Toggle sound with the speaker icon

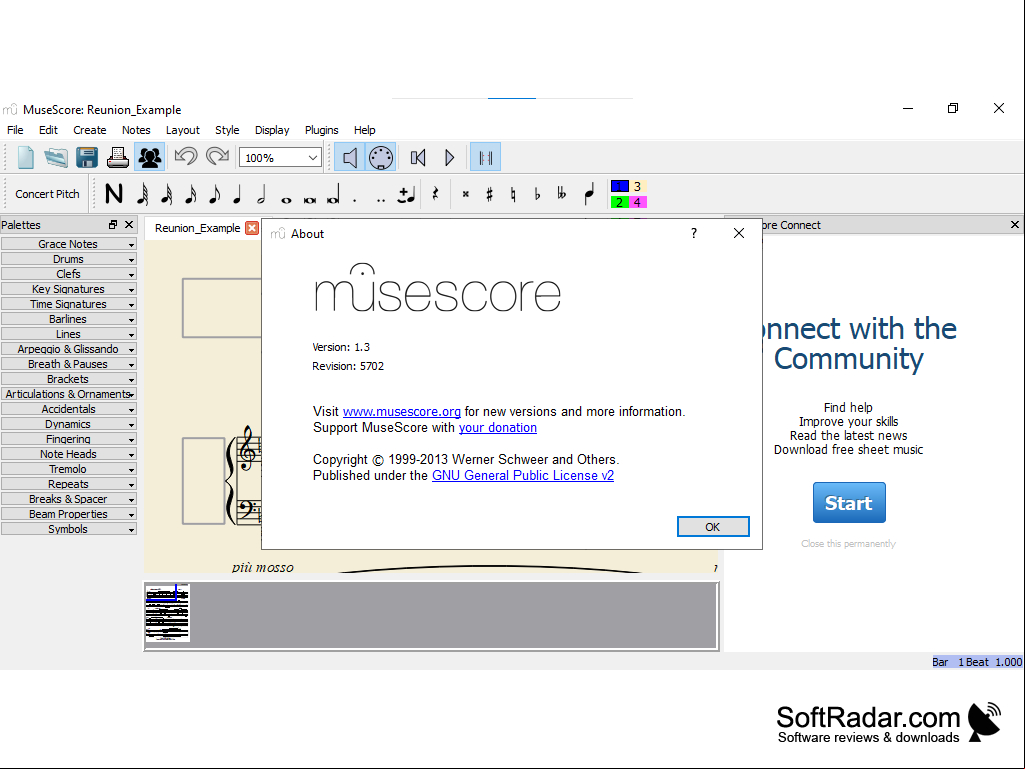350,158
